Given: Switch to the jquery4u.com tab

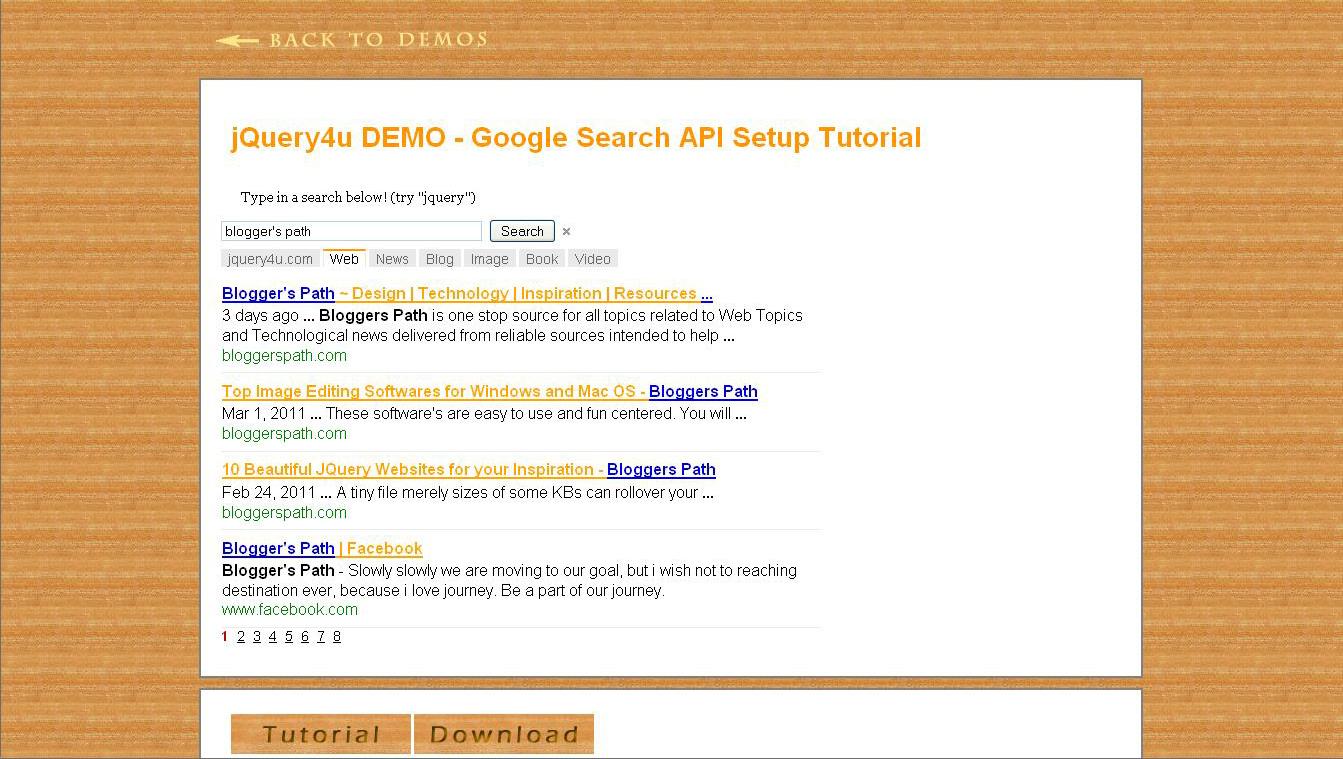Looking at the screenshot, I should tap(270, 259).
